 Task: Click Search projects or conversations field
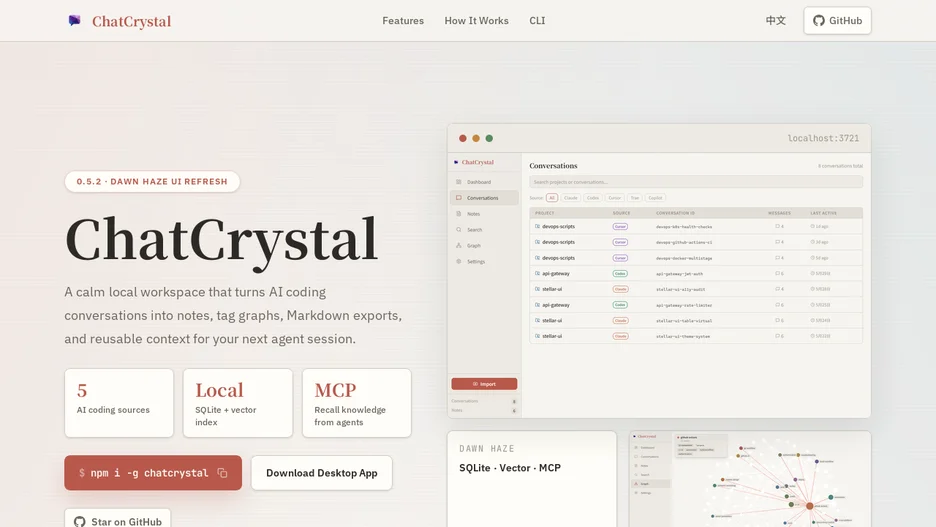point(695,181)
